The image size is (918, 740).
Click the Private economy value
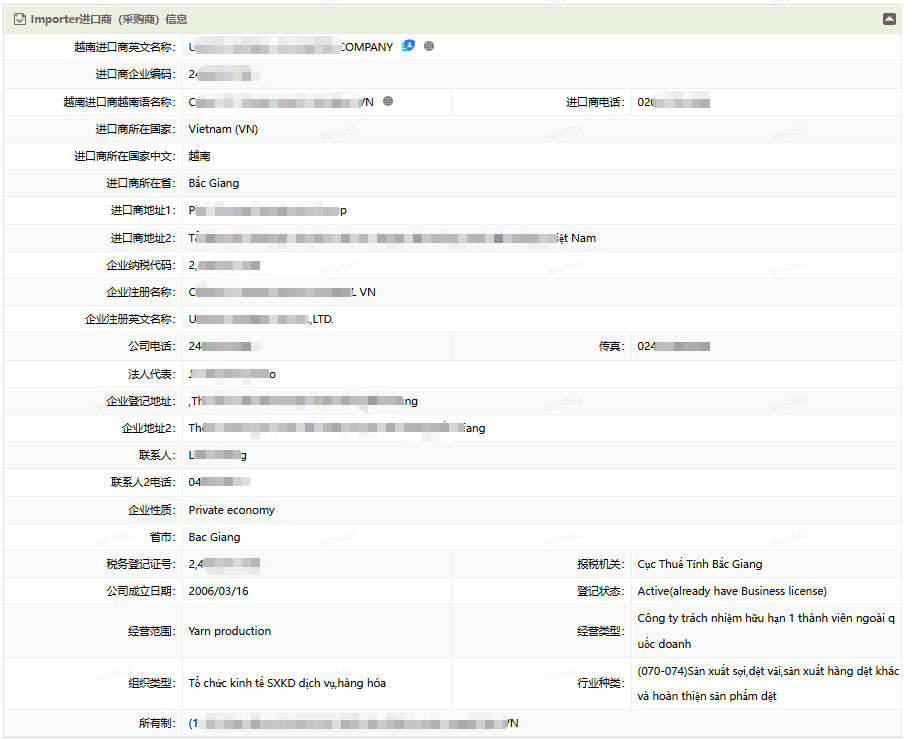click(x=231, y=510)
